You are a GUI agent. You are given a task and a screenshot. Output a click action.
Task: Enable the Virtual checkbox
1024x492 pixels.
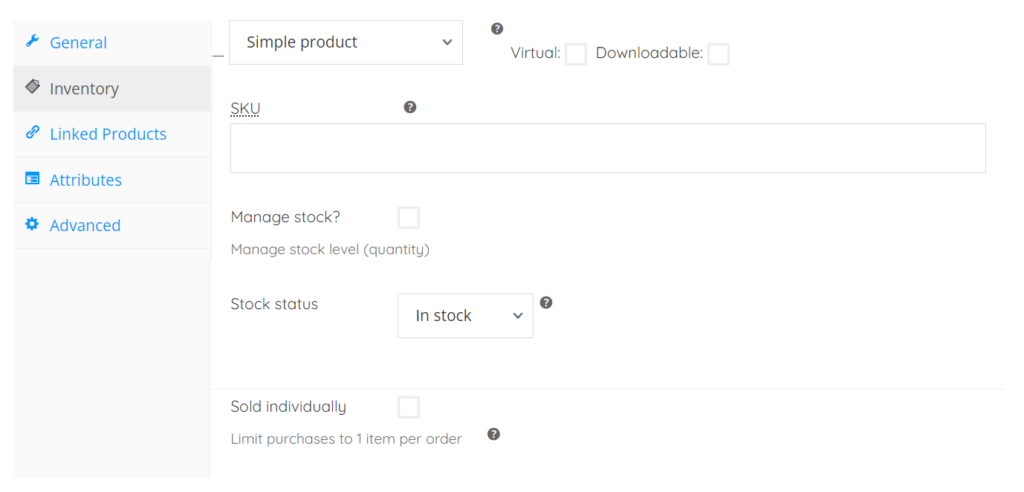pos(576,54)
